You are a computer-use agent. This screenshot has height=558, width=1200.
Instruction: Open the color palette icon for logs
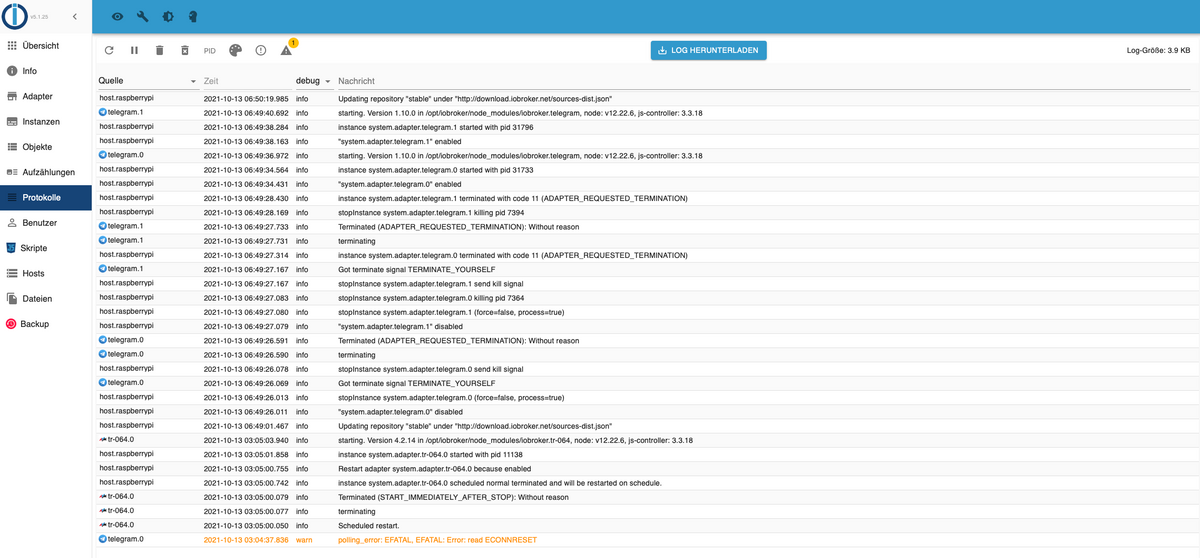point(235,50)
